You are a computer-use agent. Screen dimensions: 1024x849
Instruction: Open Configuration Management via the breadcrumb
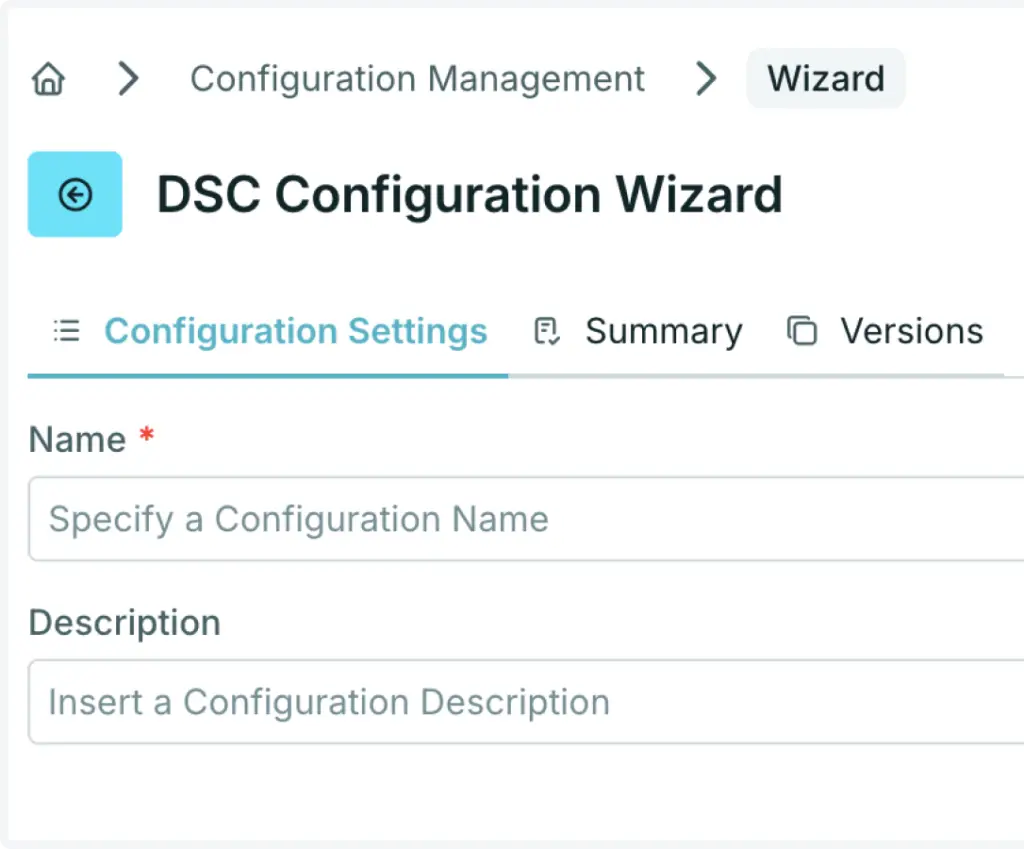coord(417,78)
